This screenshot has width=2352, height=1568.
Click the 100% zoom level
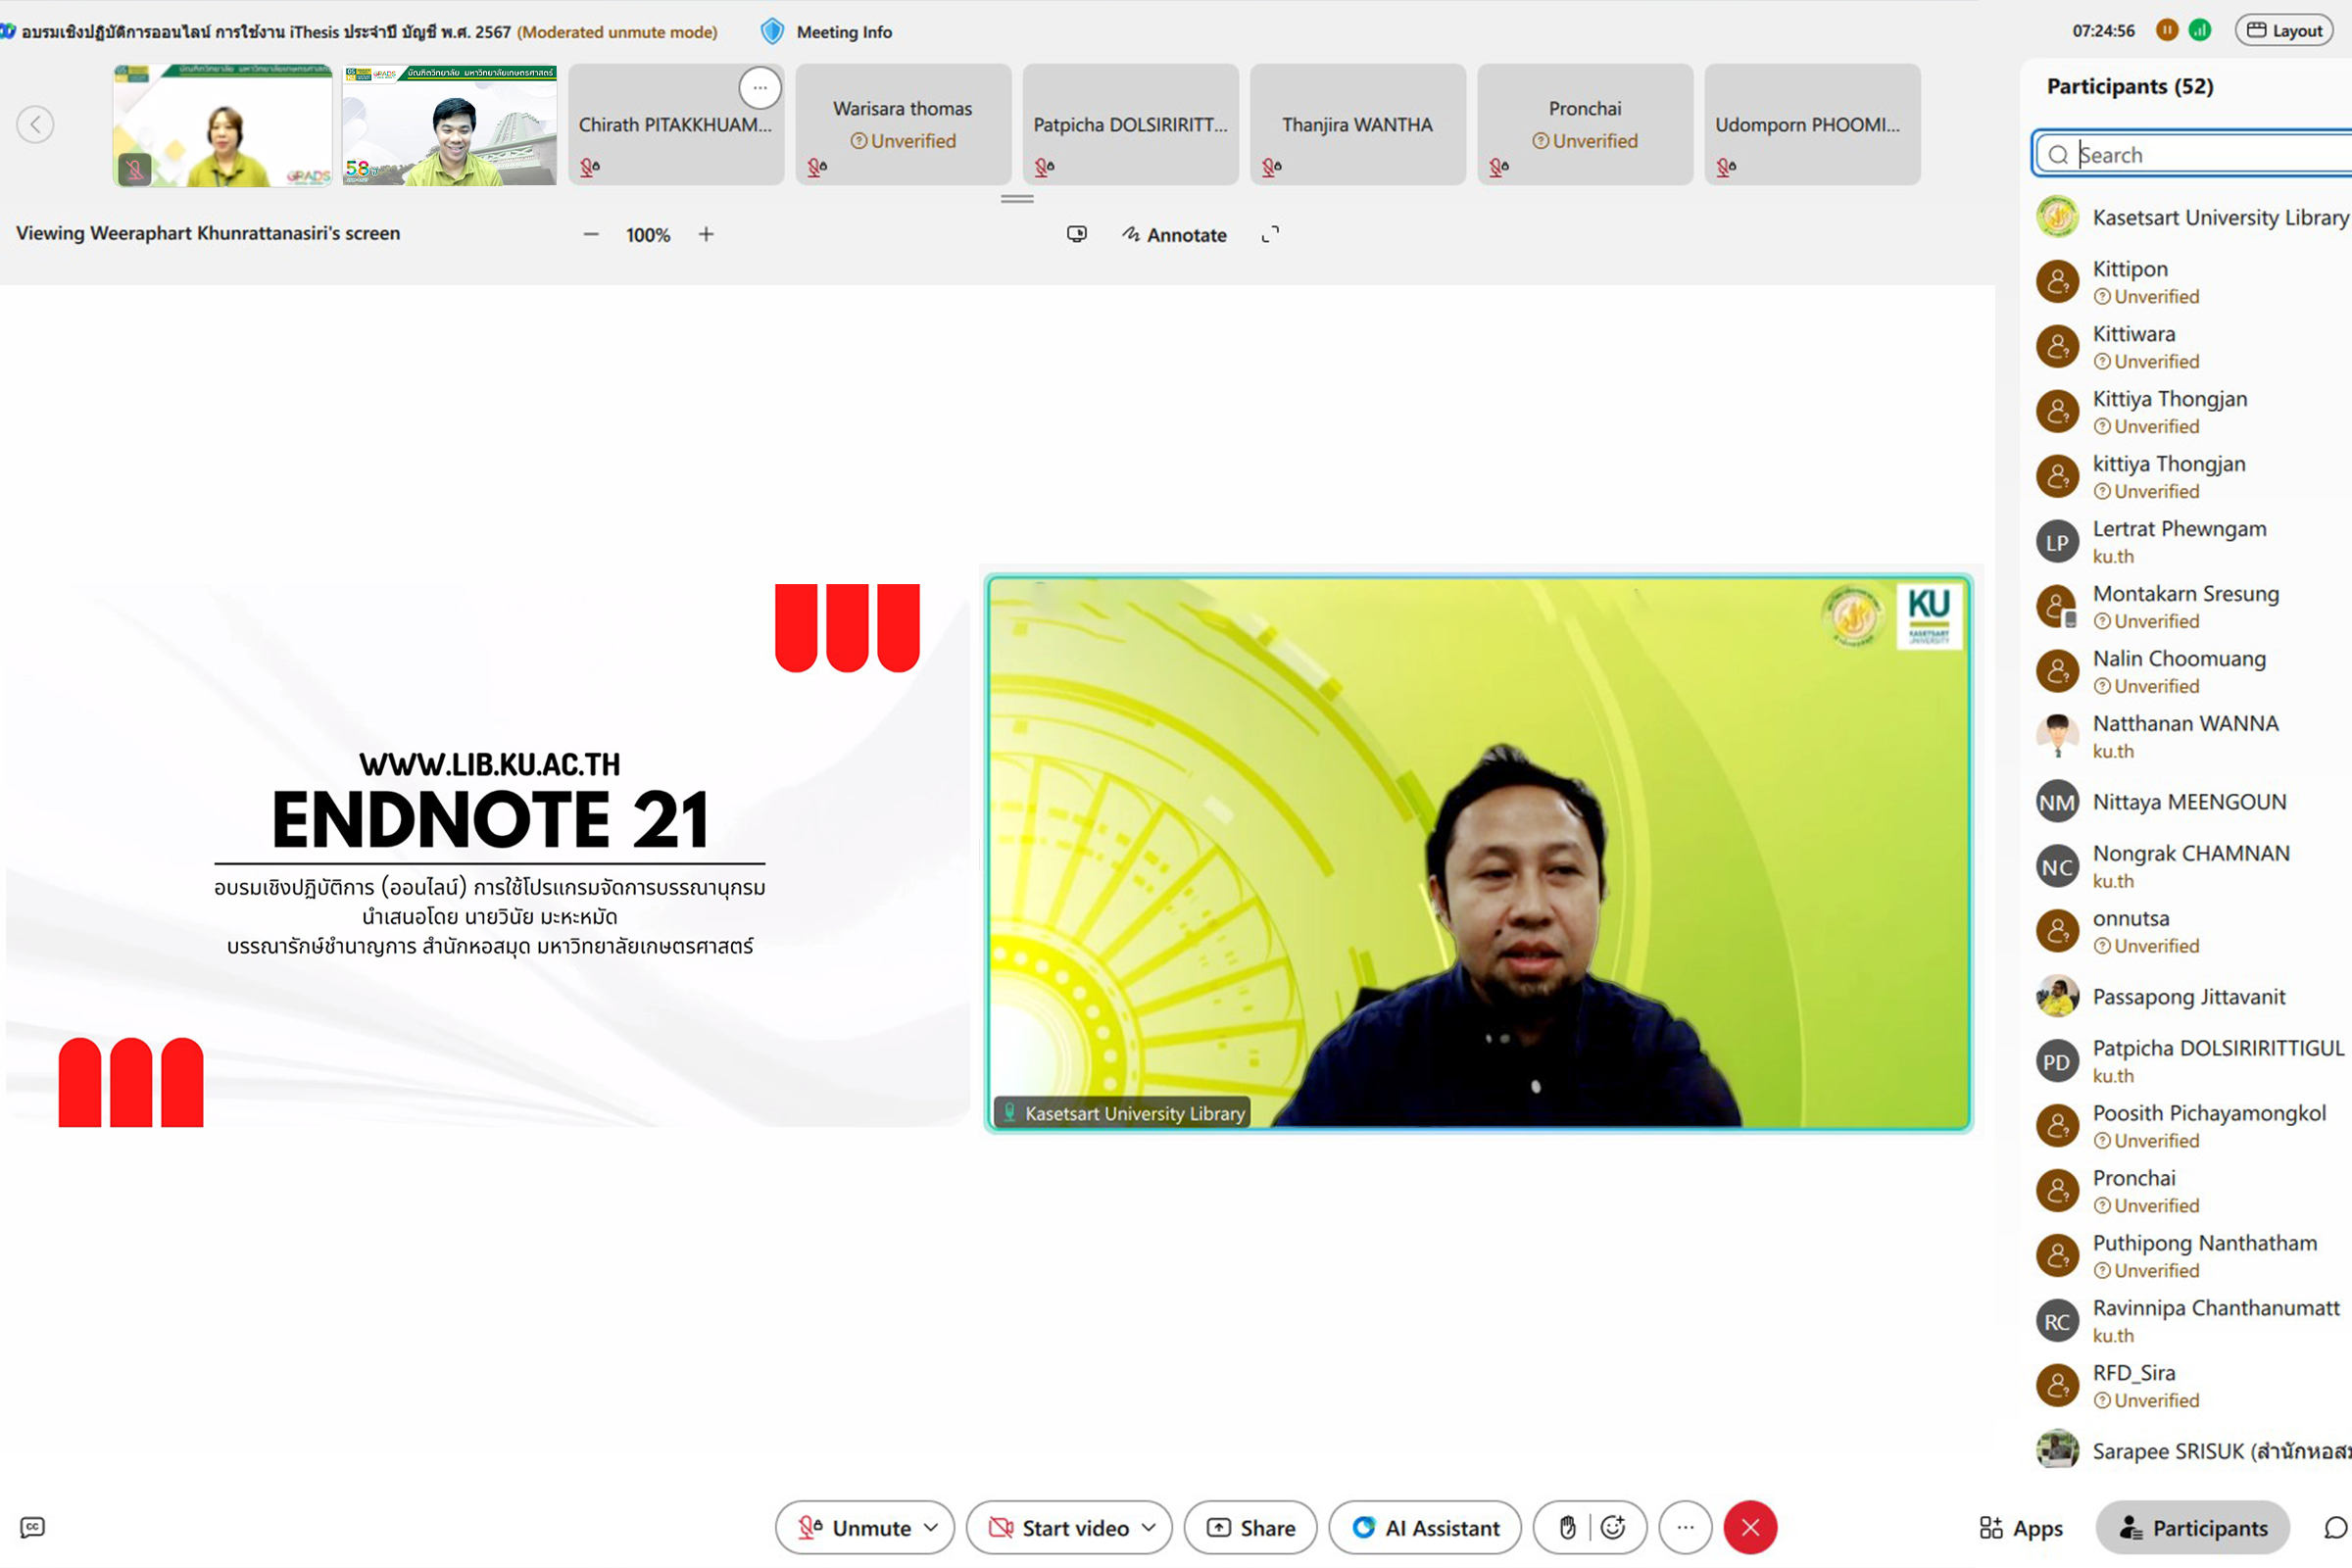[x=648, y=235]
